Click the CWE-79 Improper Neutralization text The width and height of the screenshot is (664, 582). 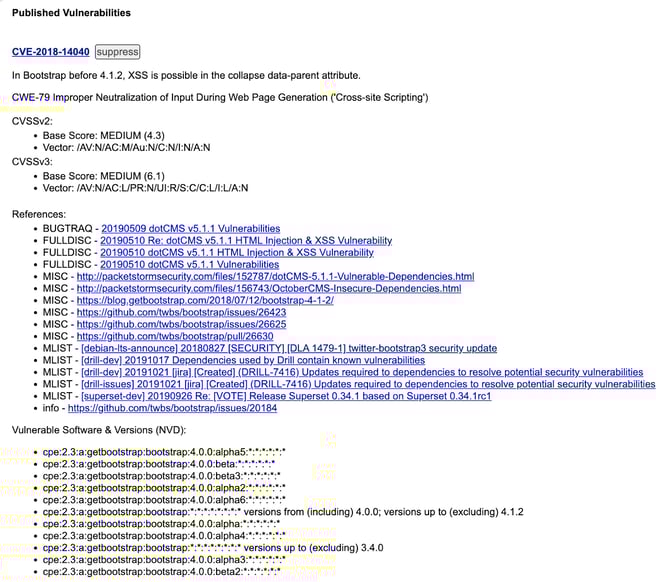point(220,97)
